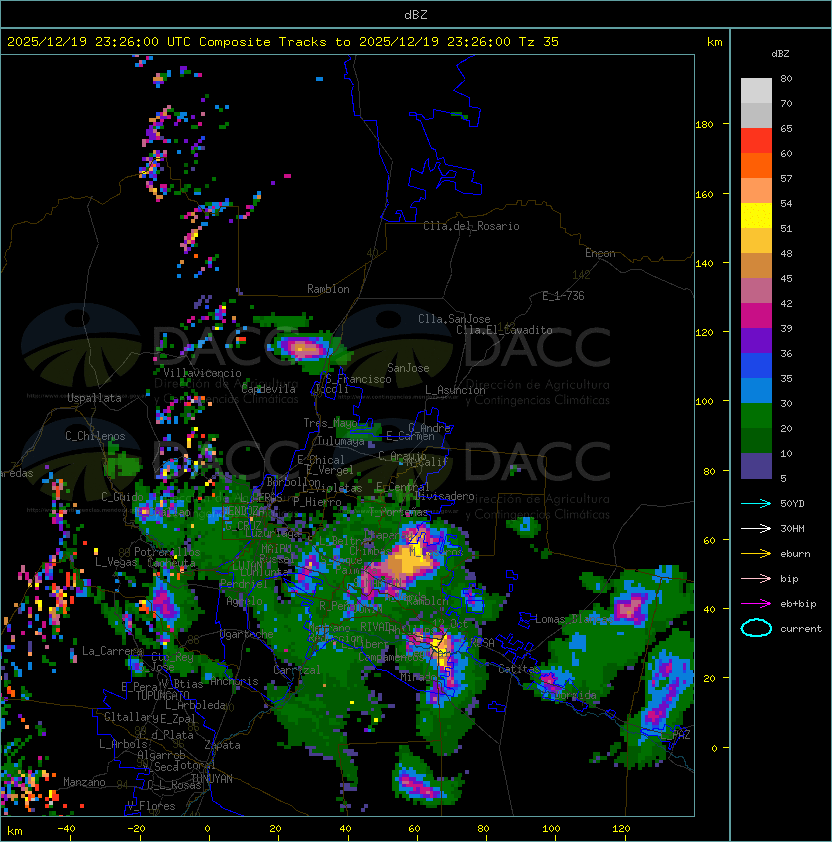The width and height of the screenshot is (832, 842).
Task: Click the Zapata place label
Action: coord(222,745)
